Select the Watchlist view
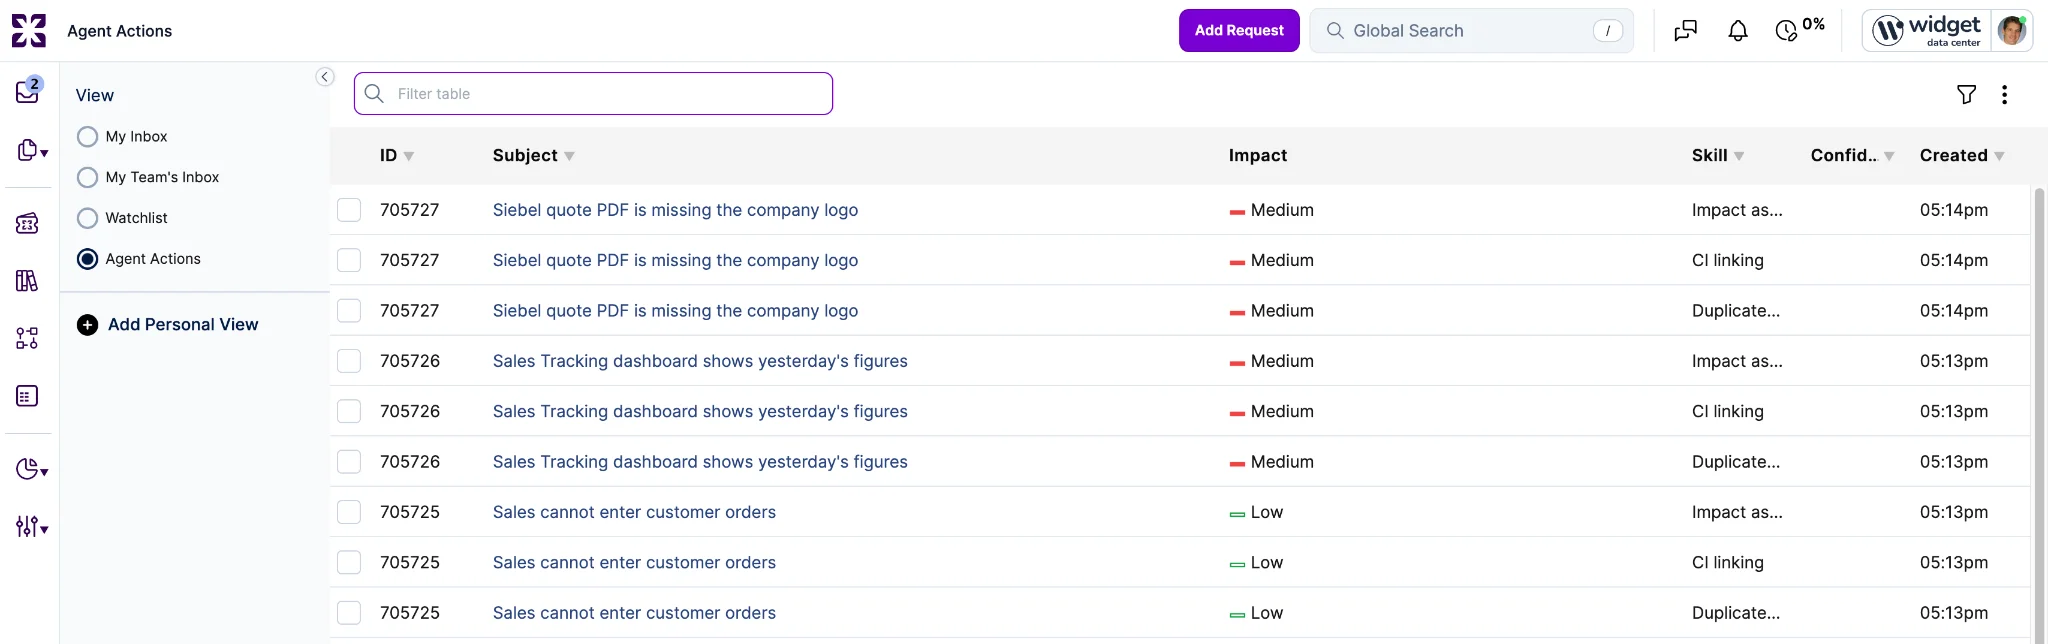Viewport: 2048px width, 644px height. 88,218
